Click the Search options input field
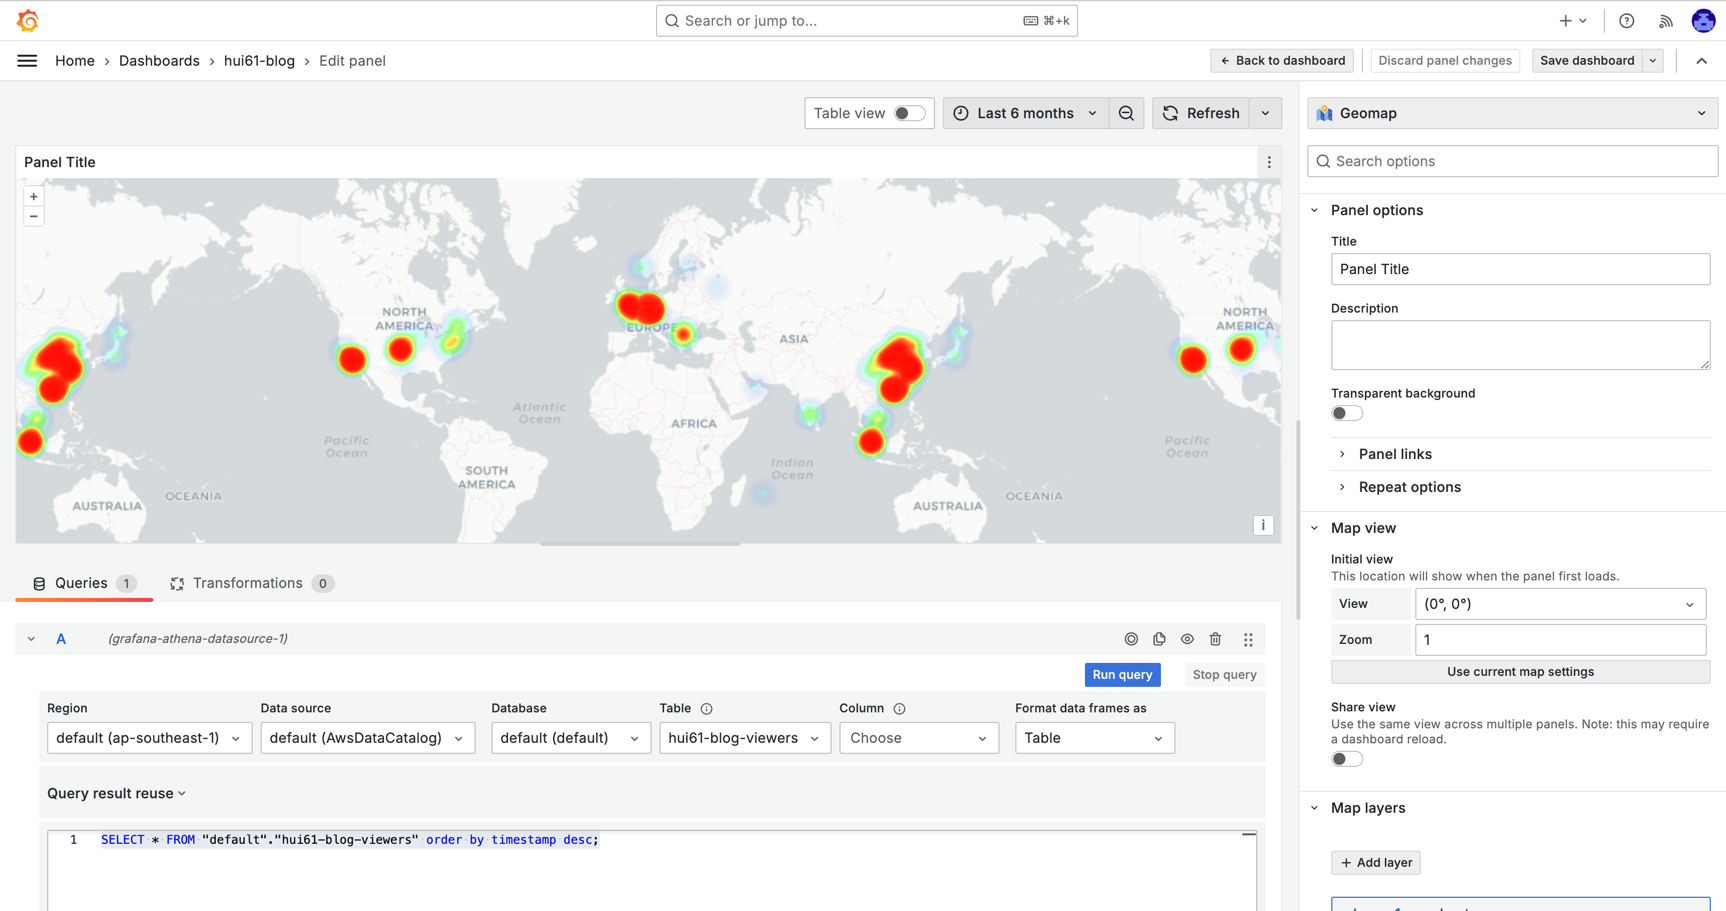1726x911 pixels. 1520,161
